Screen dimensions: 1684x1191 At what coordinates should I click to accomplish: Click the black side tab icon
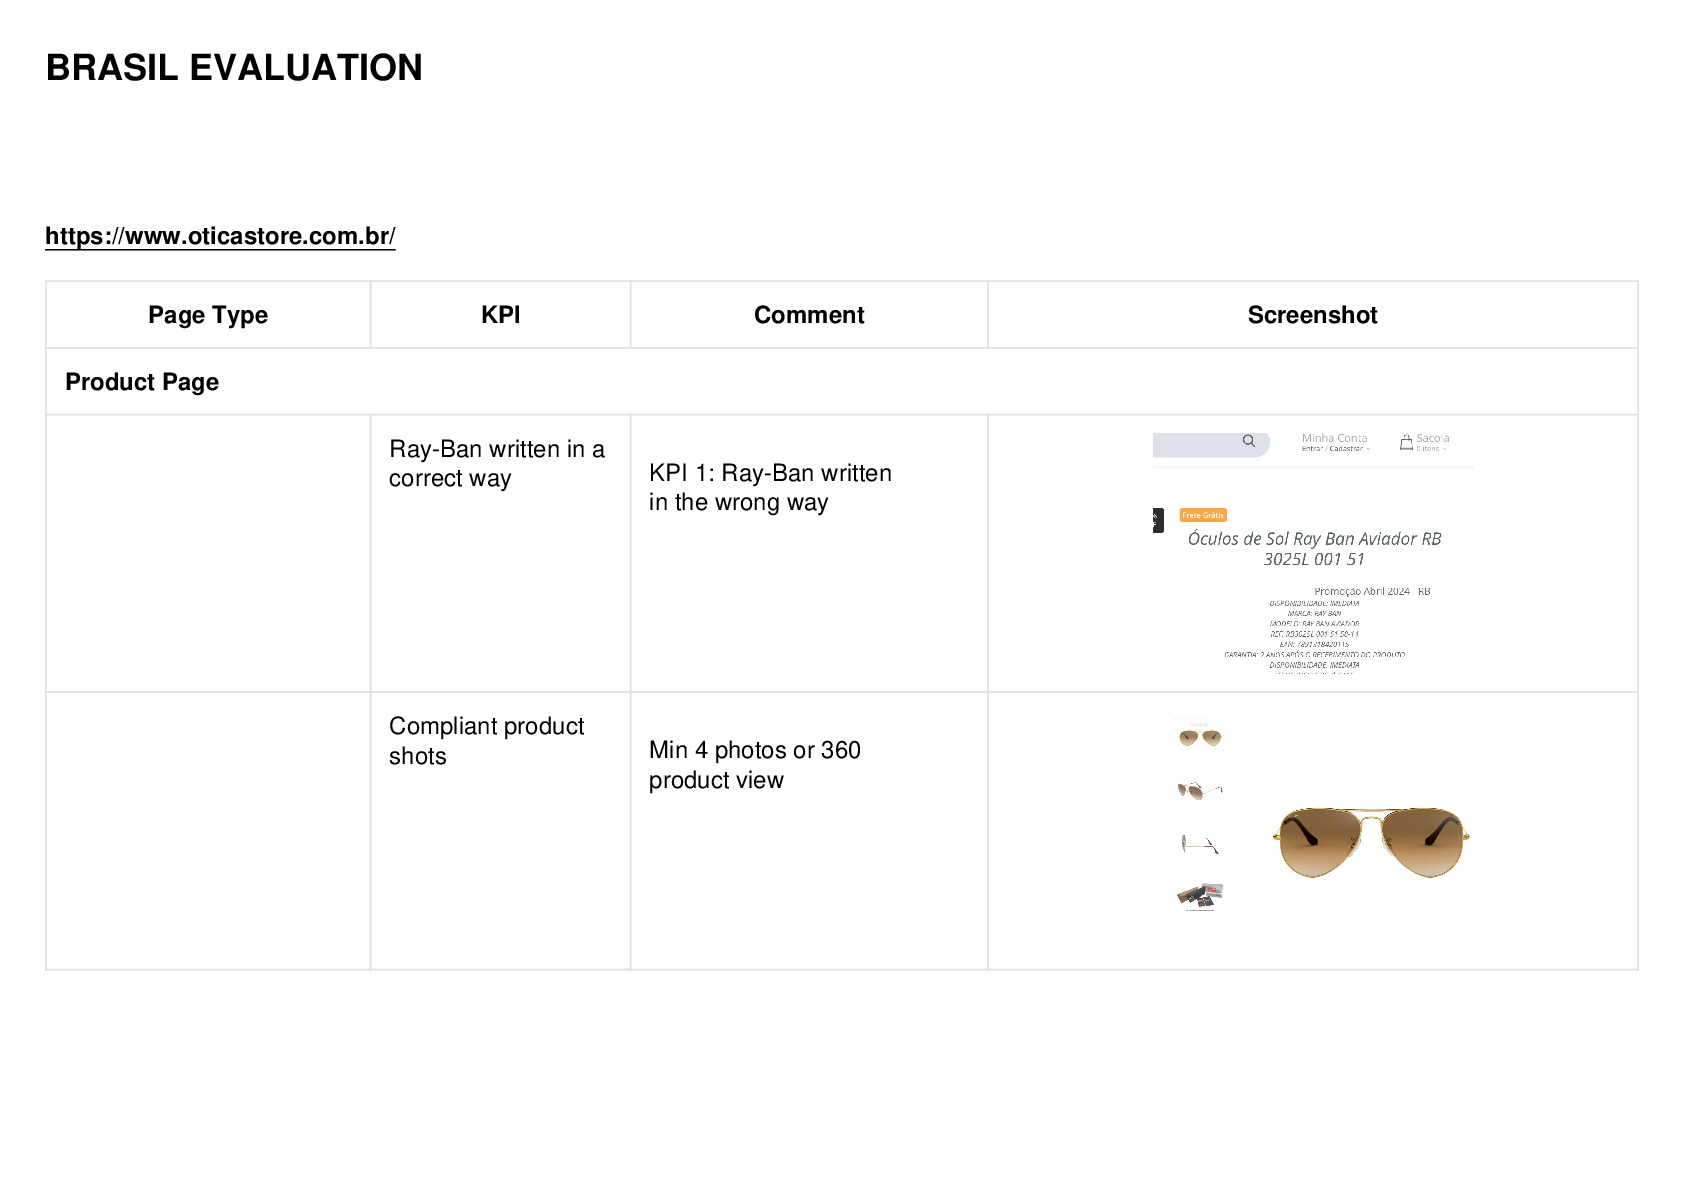[x=1157, y=520]
